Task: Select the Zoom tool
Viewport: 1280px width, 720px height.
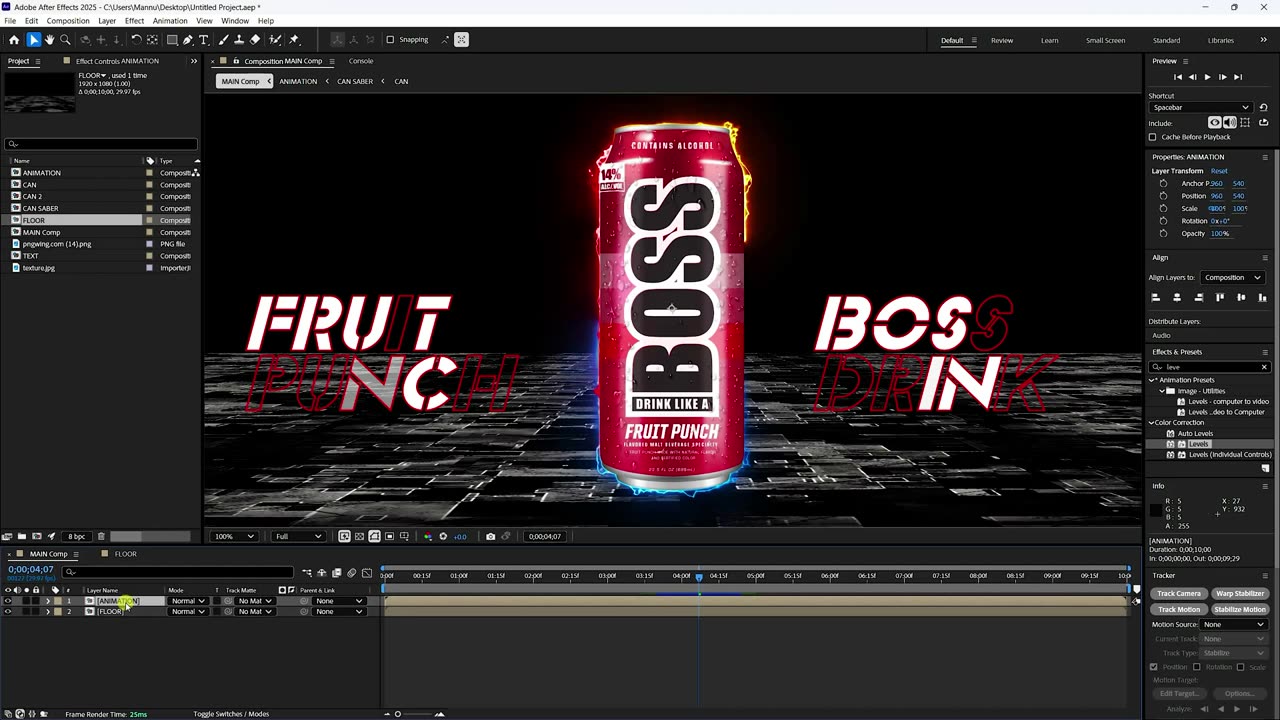Action: click(65, 40)
